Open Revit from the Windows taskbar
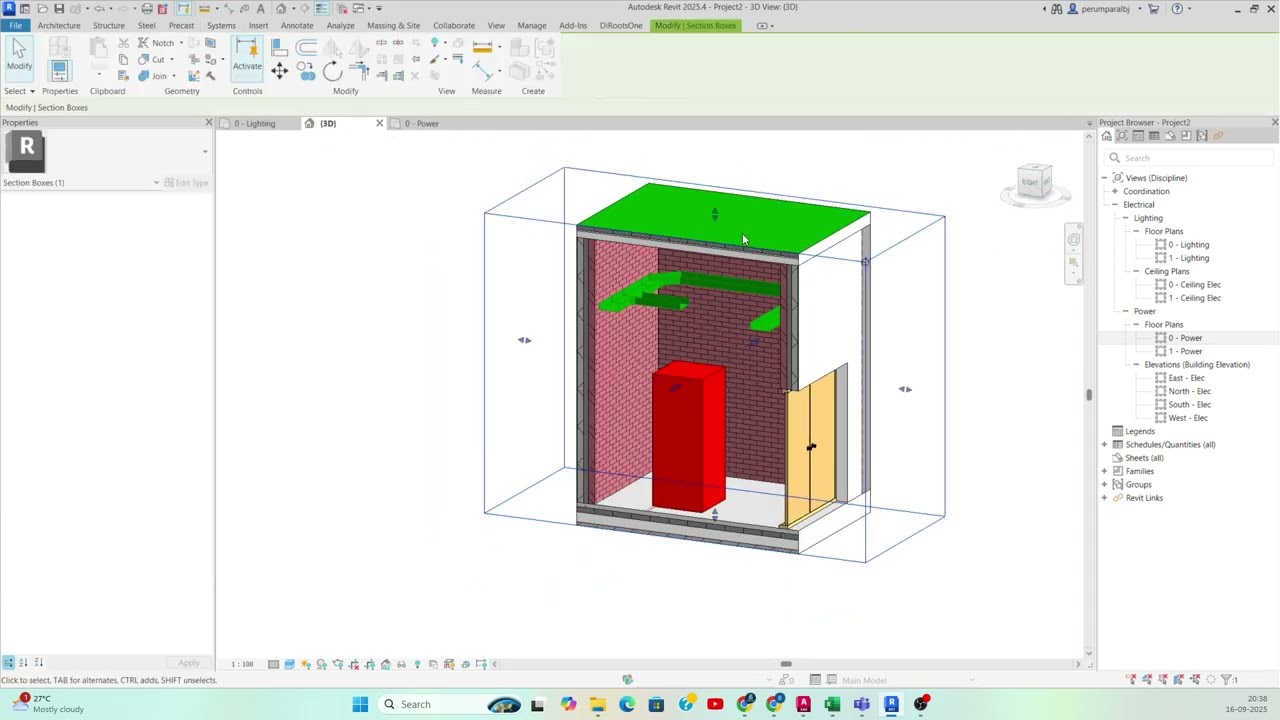The width and height of the screenshot is (1280, 720). pos(891,704)
